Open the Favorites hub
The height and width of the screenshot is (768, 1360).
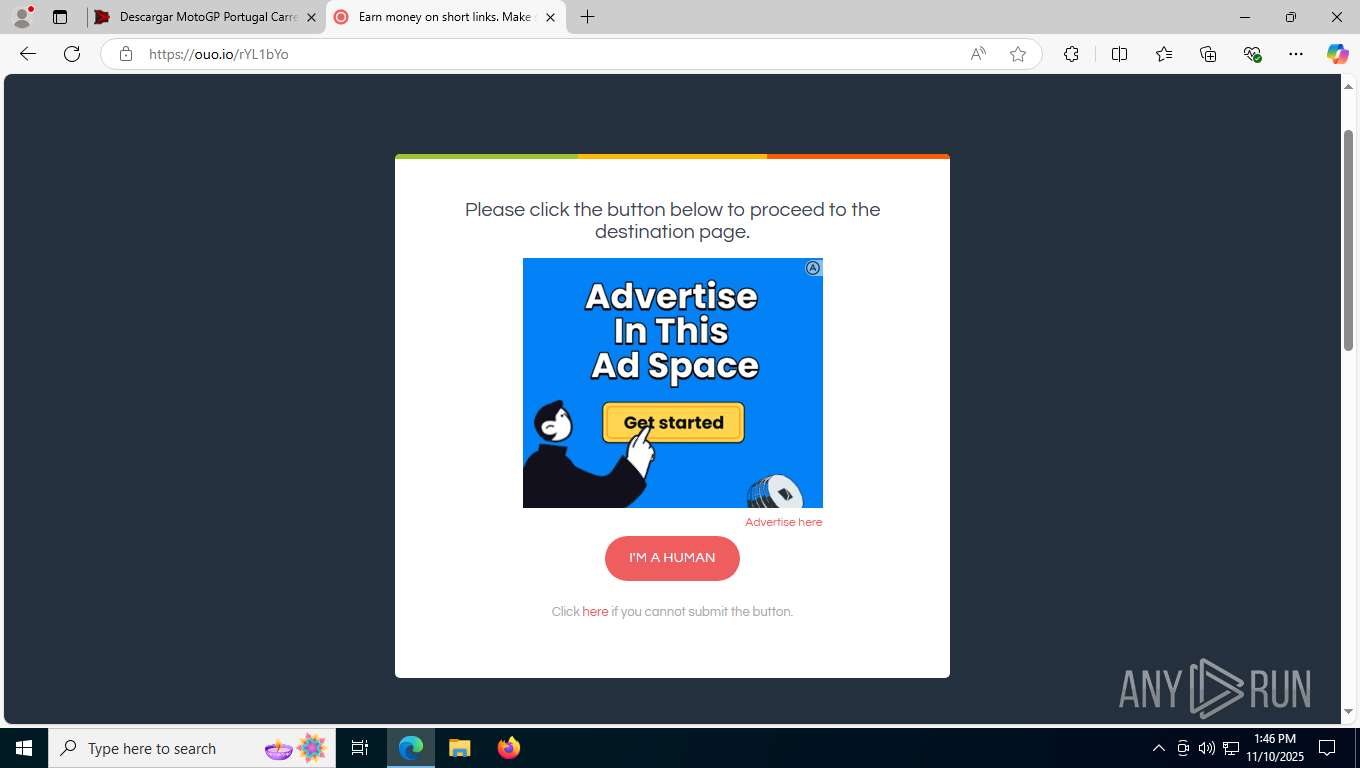point(1164,54)
